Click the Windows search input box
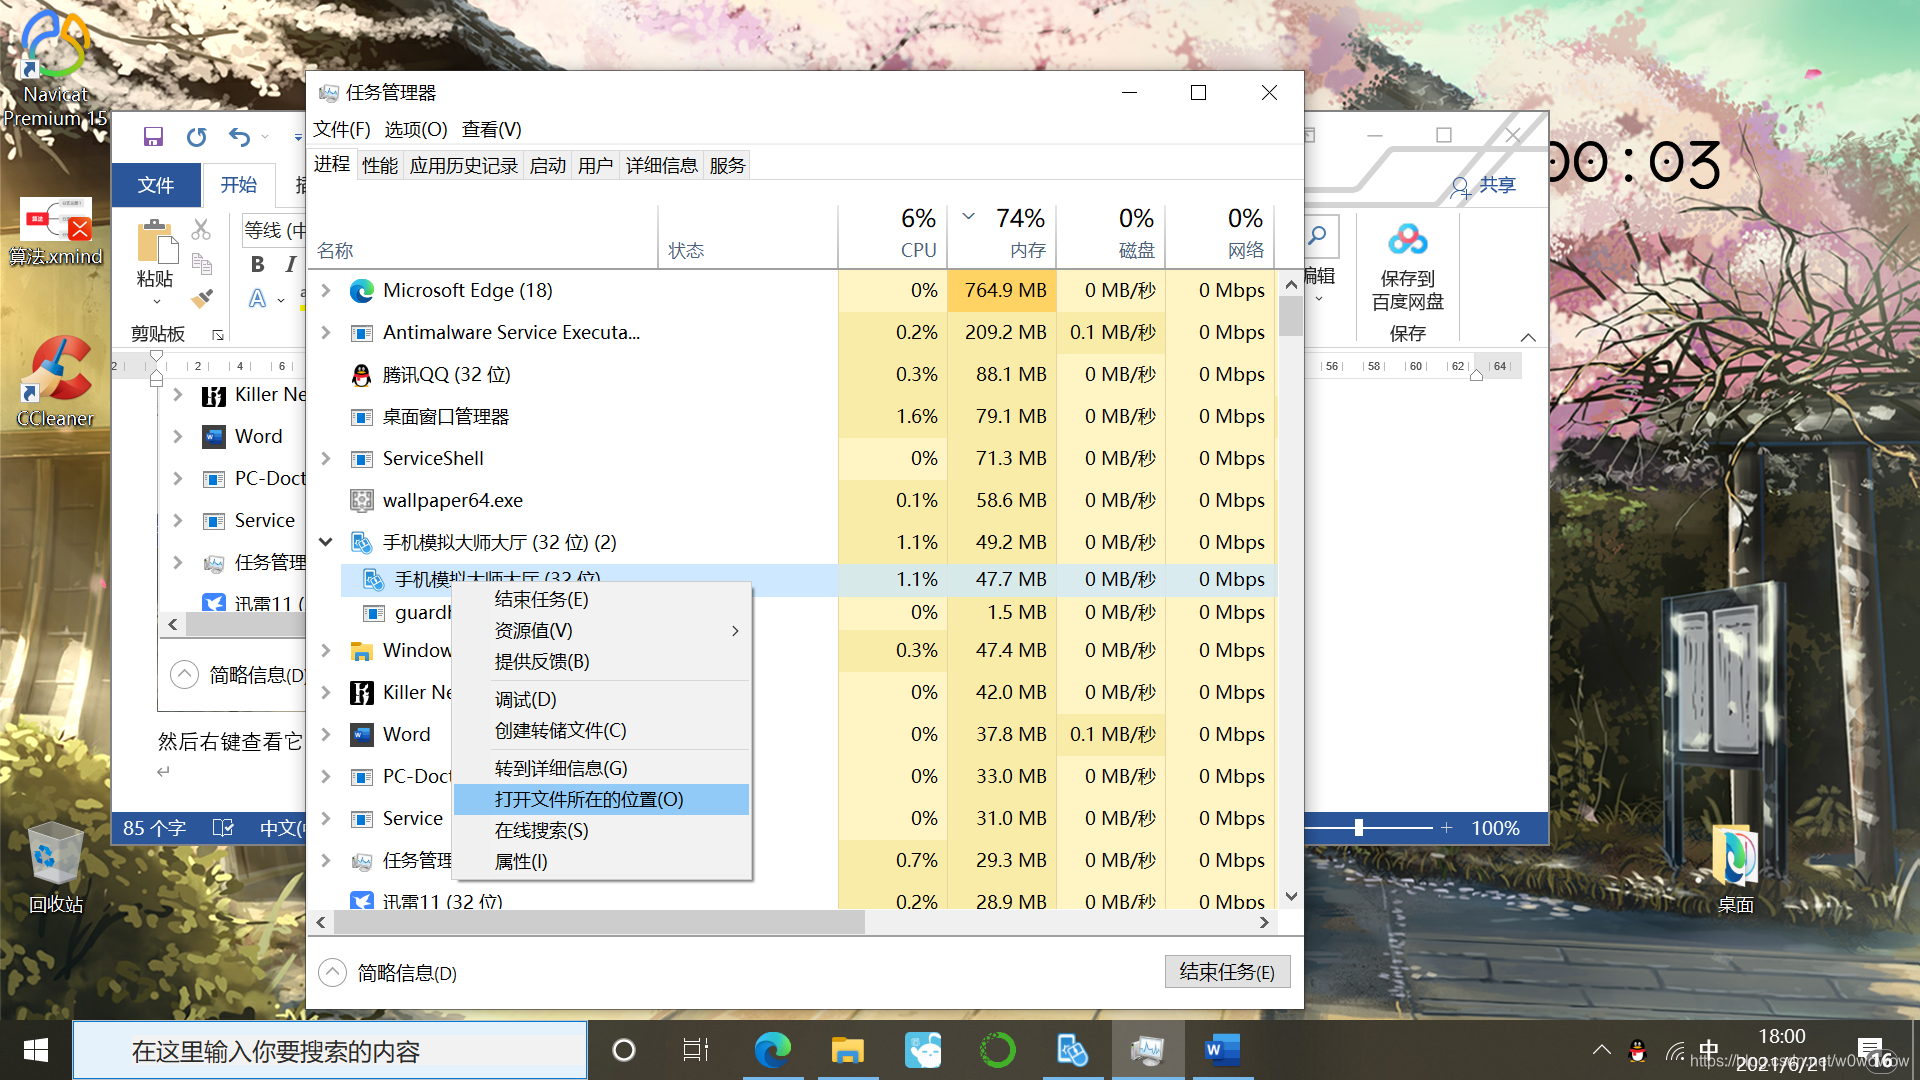1920x1080 pixels. (330, 1051)
